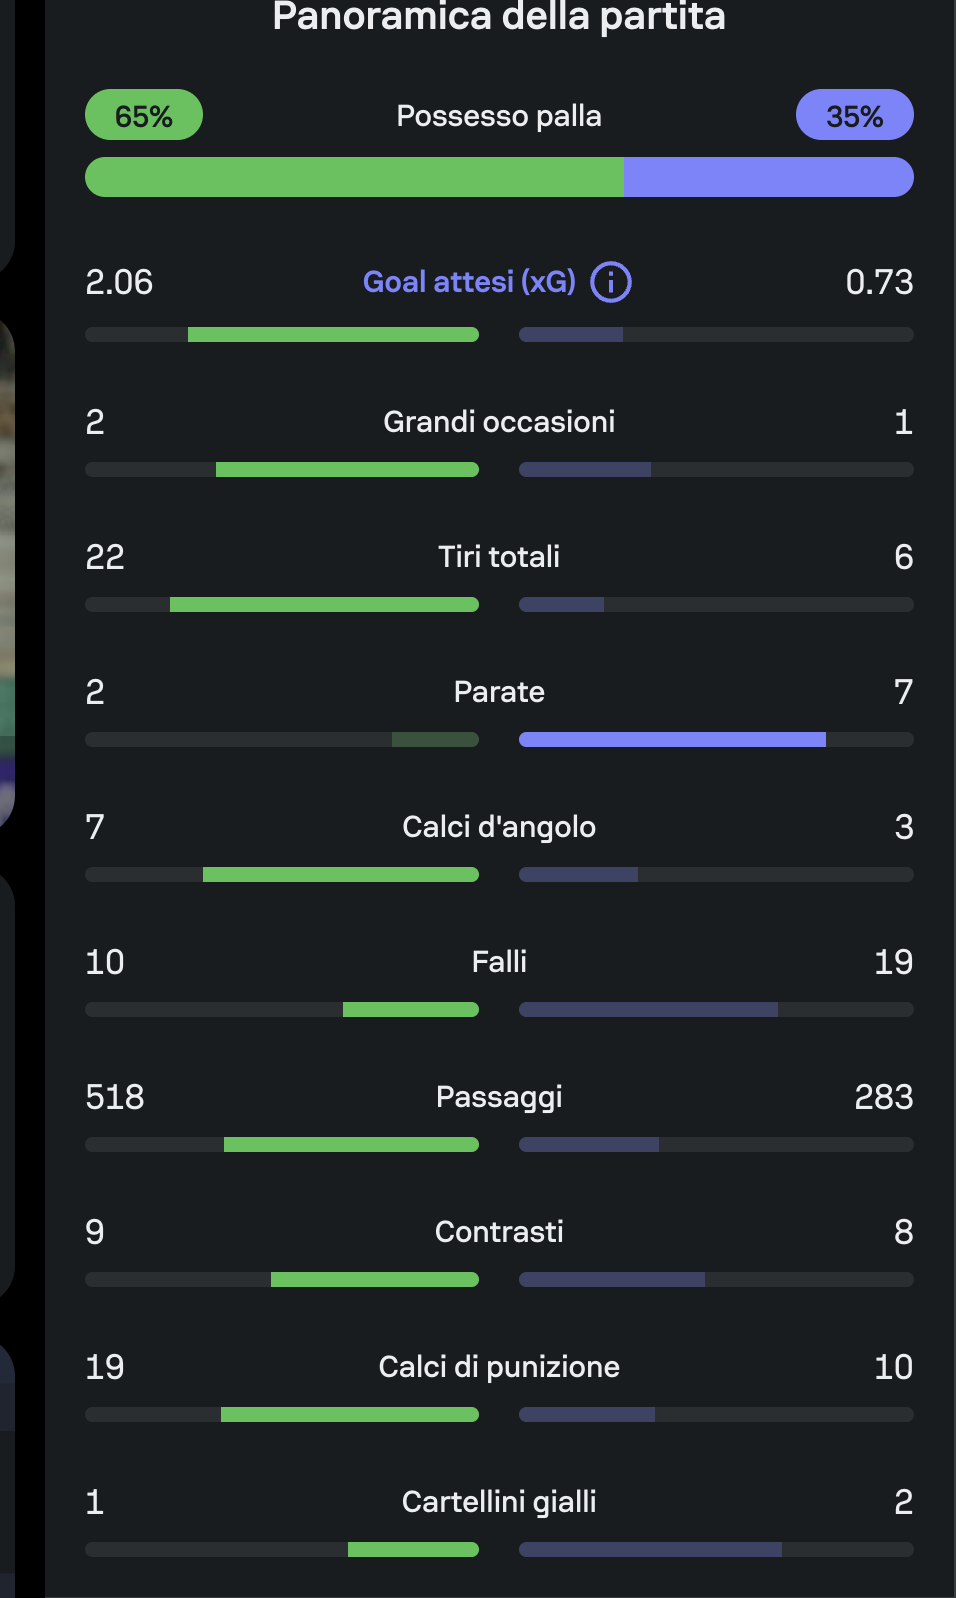Click the highlighted purple Parate bar
This screenshot has height=1598, width=956.
coord(672,740)
